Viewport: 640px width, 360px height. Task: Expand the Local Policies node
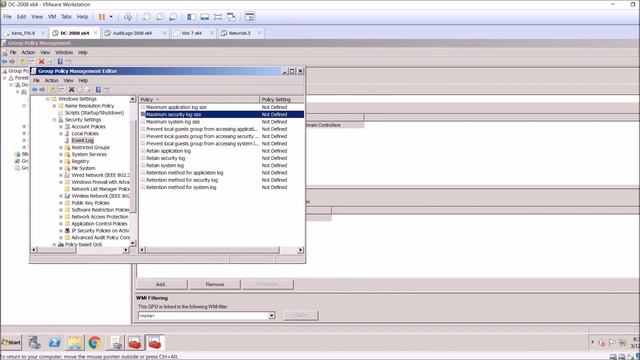[x=61, y=133]
